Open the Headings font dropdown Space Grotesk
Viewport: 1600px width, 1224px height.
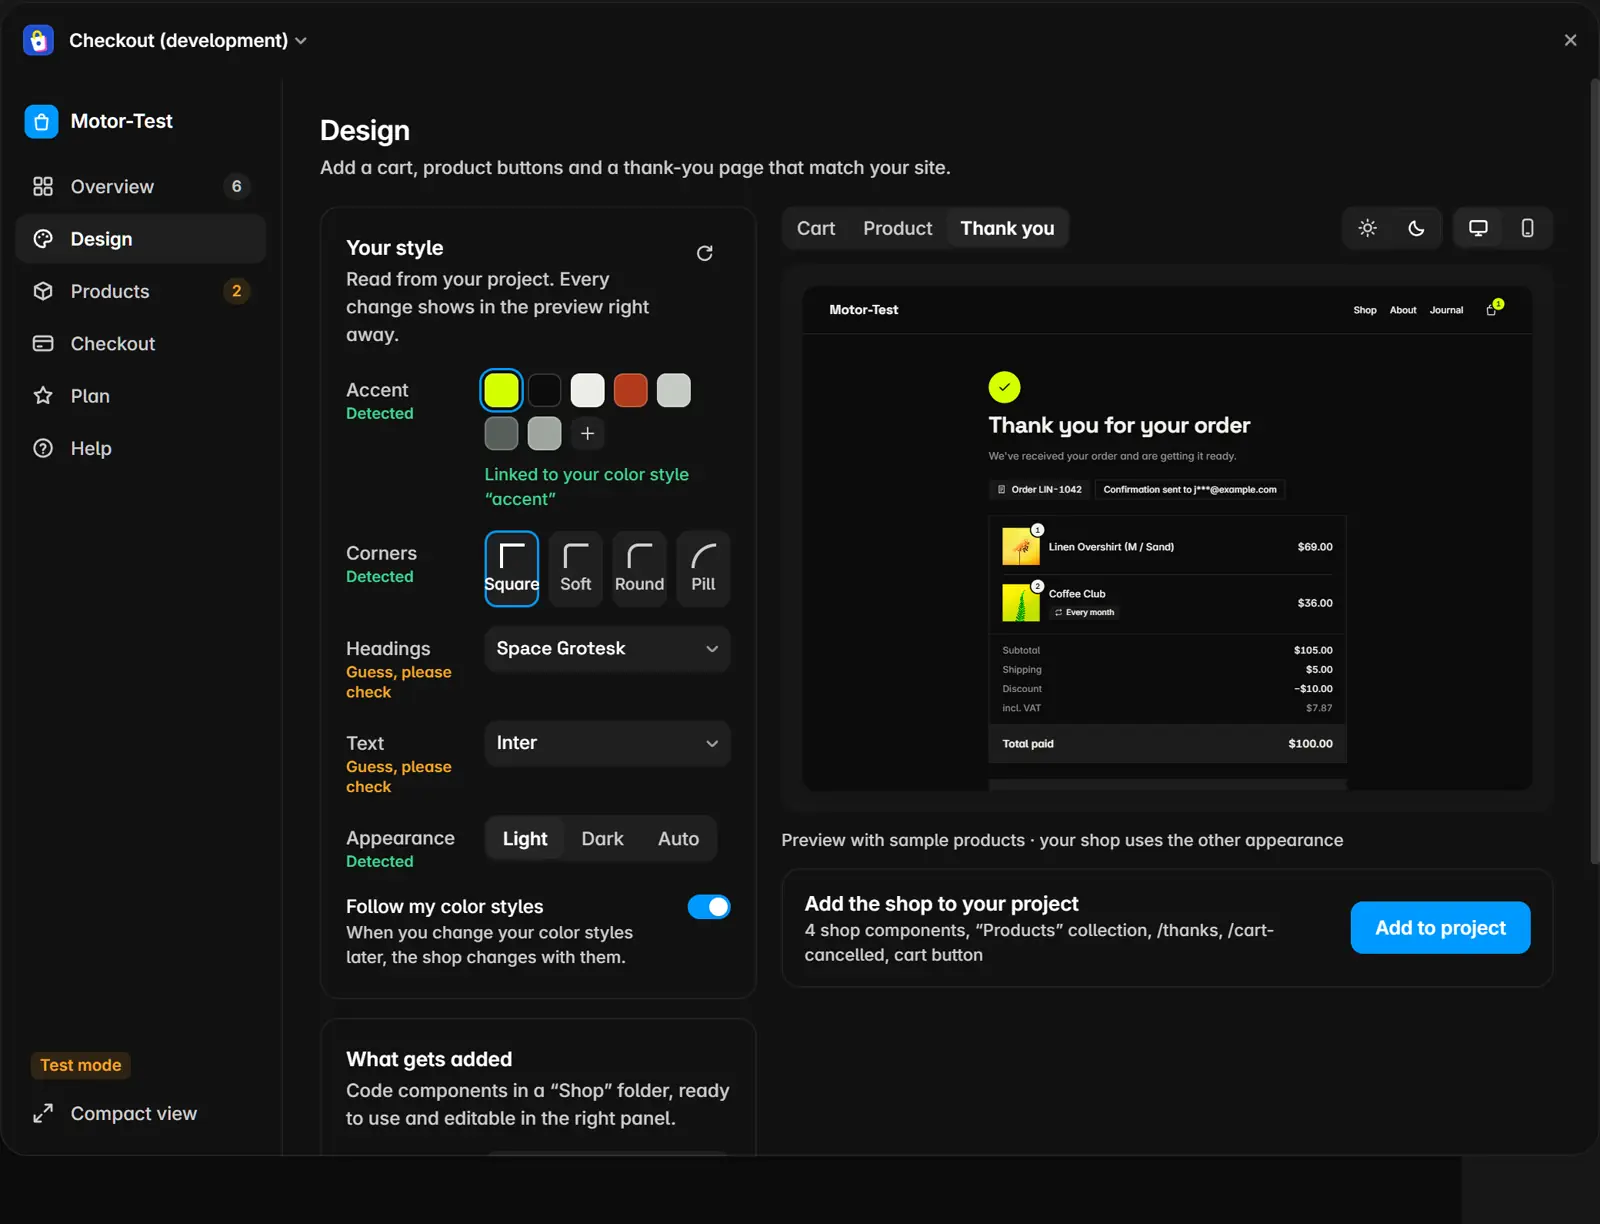pos(608,649)
